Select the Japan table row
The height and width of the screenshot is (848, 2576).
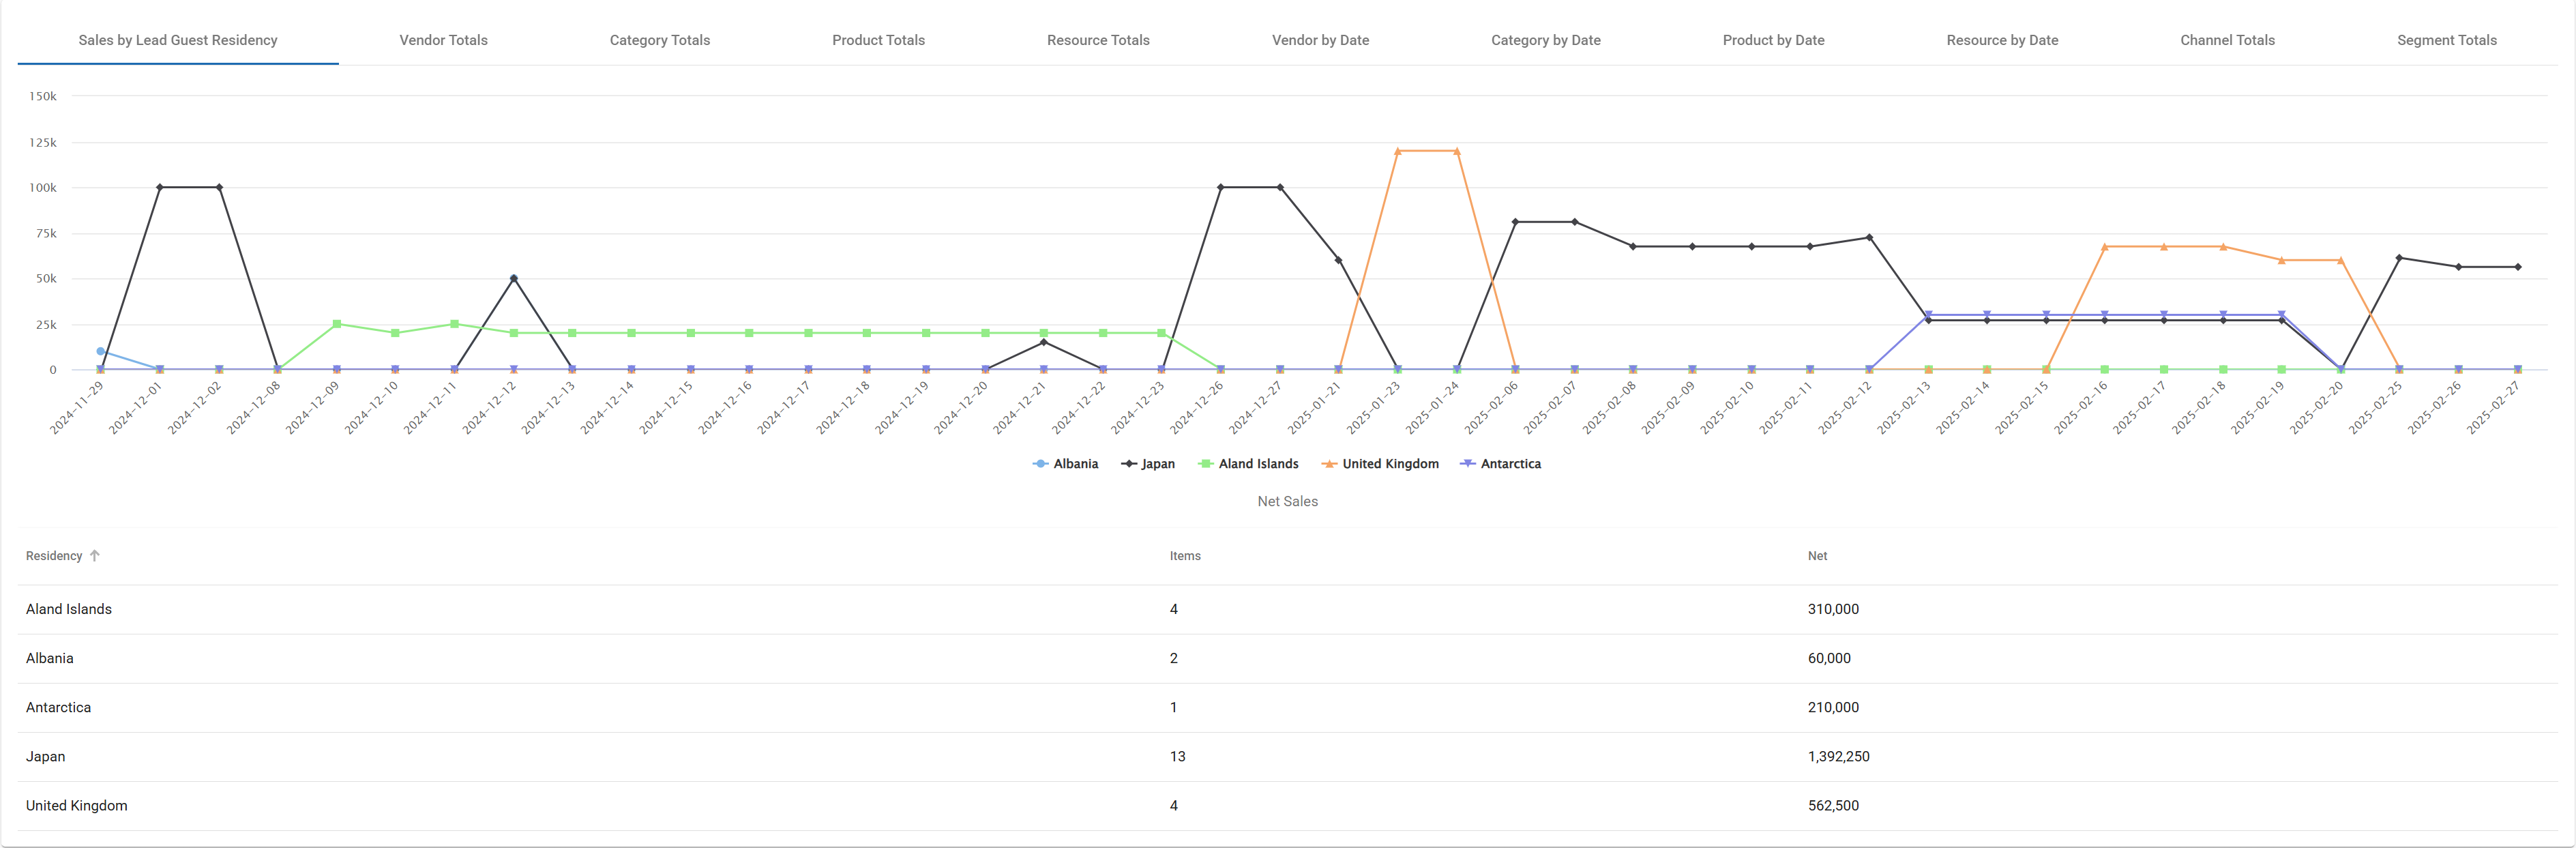click(46, 756)
